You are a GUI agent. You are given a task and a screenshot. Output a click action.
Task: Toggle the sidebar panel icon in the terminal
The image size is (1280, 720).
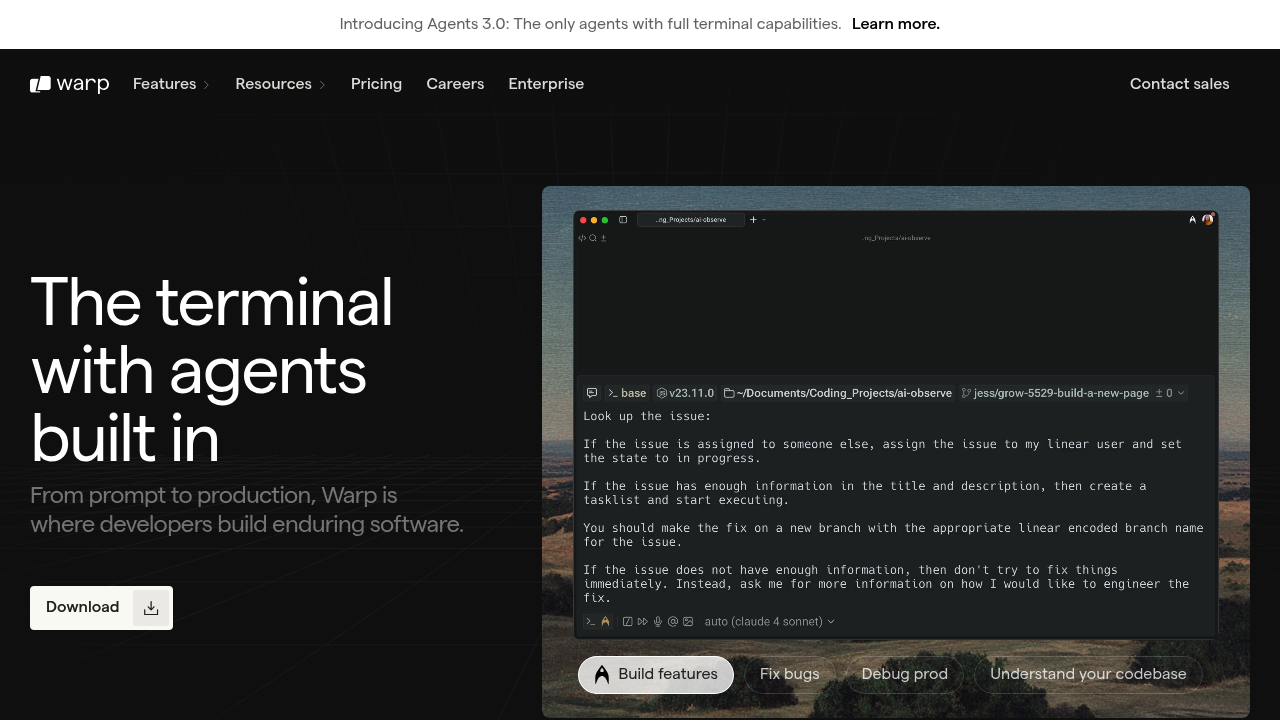pyautogui.click(x=623, y=220)
